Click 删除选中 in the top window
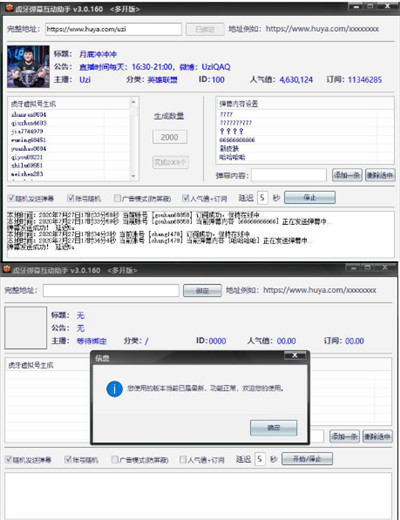 click(380, 175)
